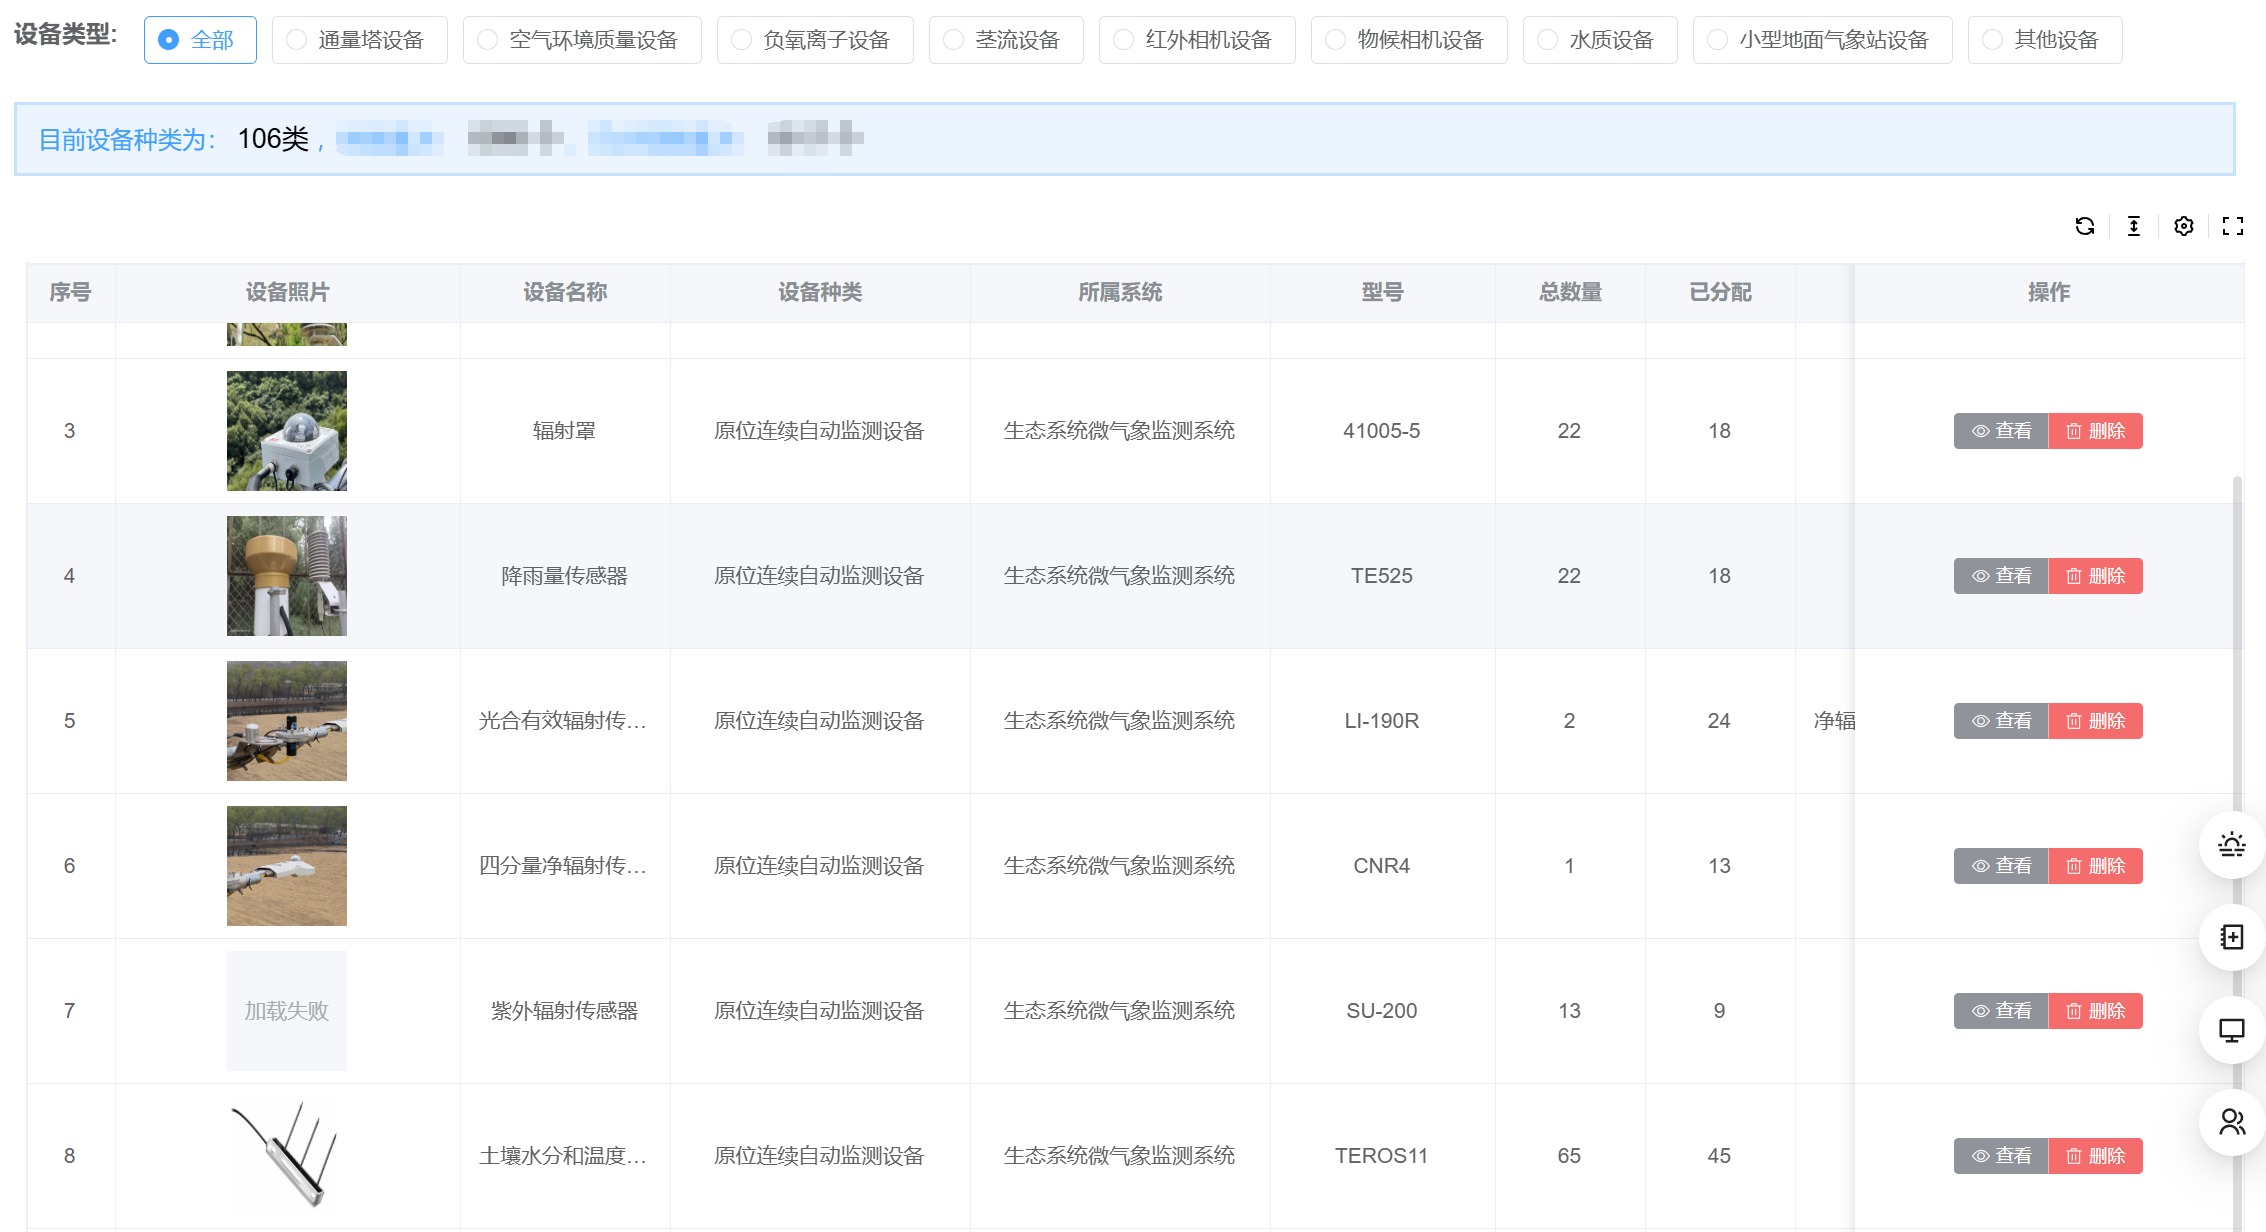The width and height of the screenshot is (2266, 1232).
Task: Open the 辐射罩 device photo thumbnail
Action: pyautogui.click(x=287, y=431)
